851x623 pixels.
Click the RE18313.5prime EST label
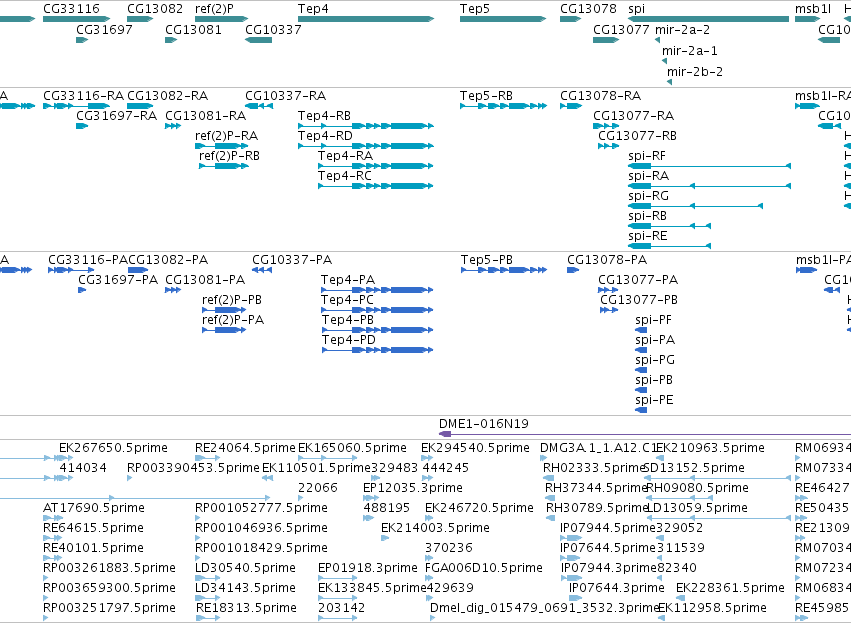(246, 608)
